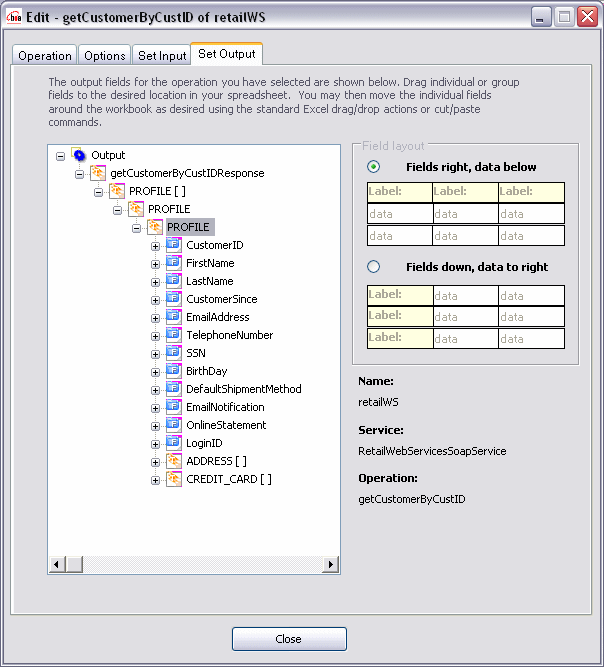The height and width of the screenshot is (667, 604).
Task: Click the getCustomerByCustID operation value
Action: [x=412, y=499]
